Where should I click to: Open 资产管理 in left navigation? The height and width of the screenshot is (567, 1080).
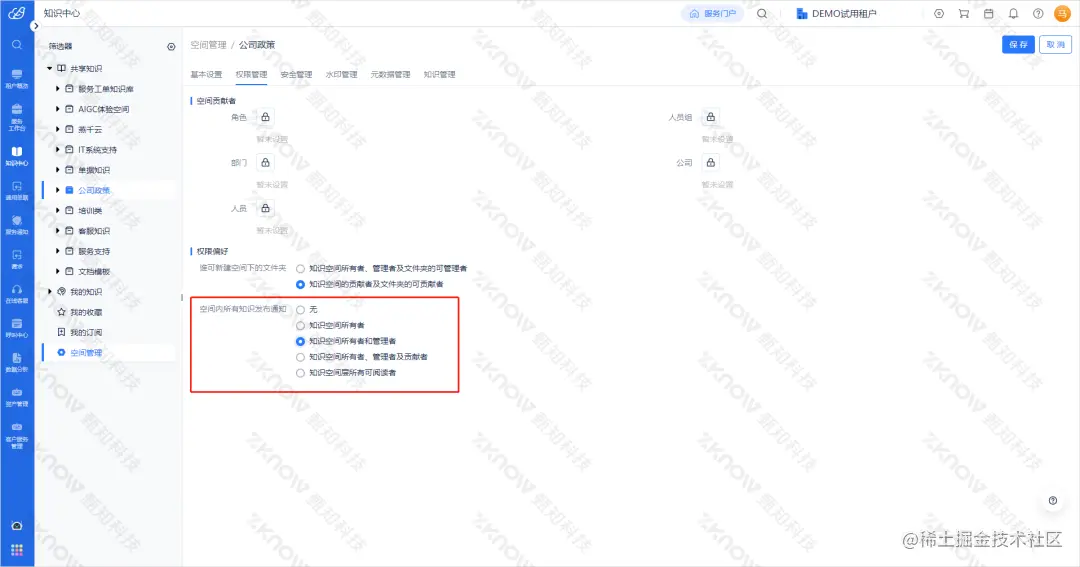click(x=17, y=397)
